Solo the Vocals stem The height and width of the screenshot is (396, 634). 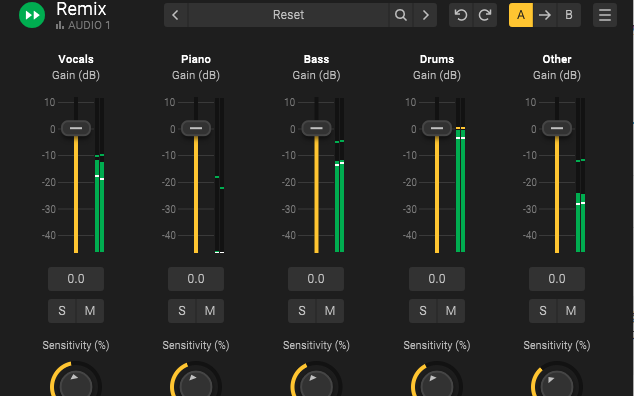coord(62,311)
